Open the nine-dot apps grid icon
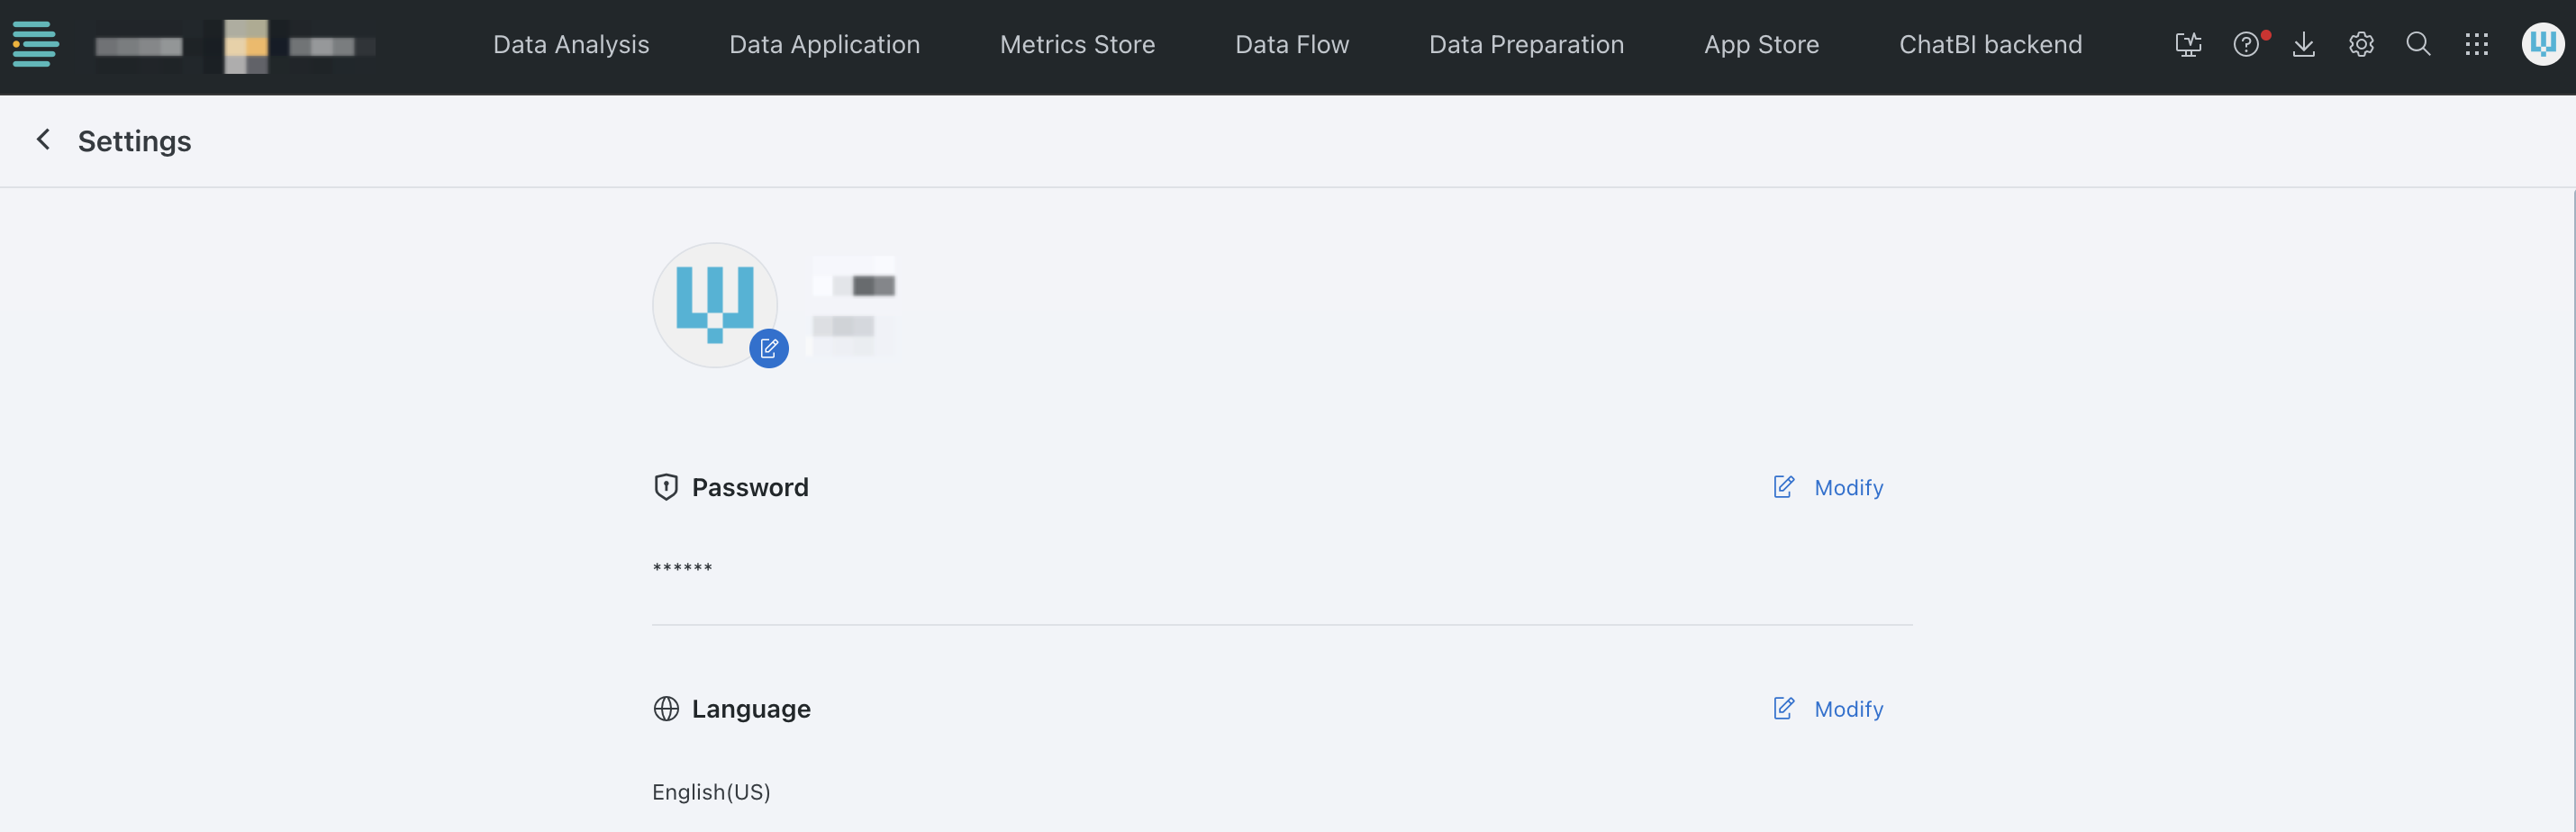 point(2476,44)
